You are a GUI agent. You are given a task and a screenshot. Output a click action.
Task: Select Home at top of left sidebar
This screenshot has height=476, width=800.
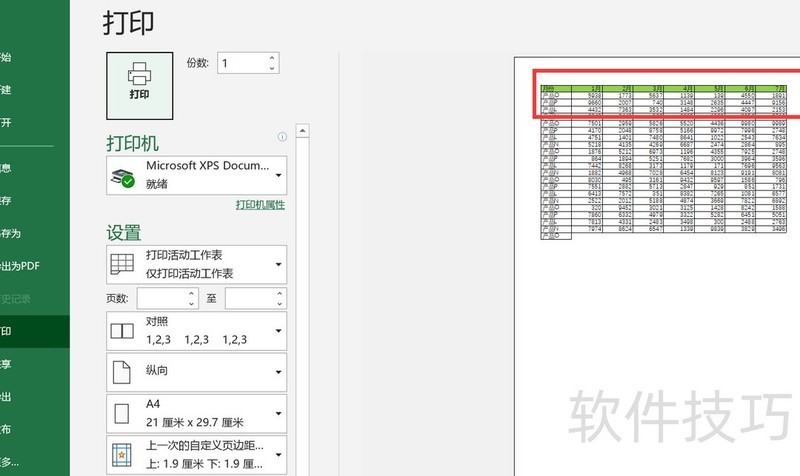[x=35, y=57]
